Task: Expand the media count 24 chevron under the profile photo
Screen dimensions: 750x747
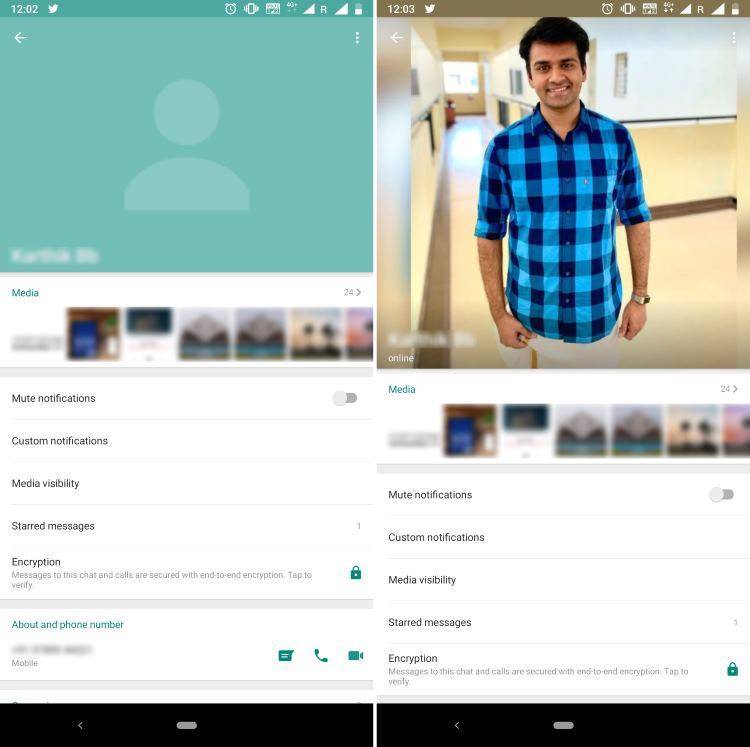Action: [x=730, y=389]
